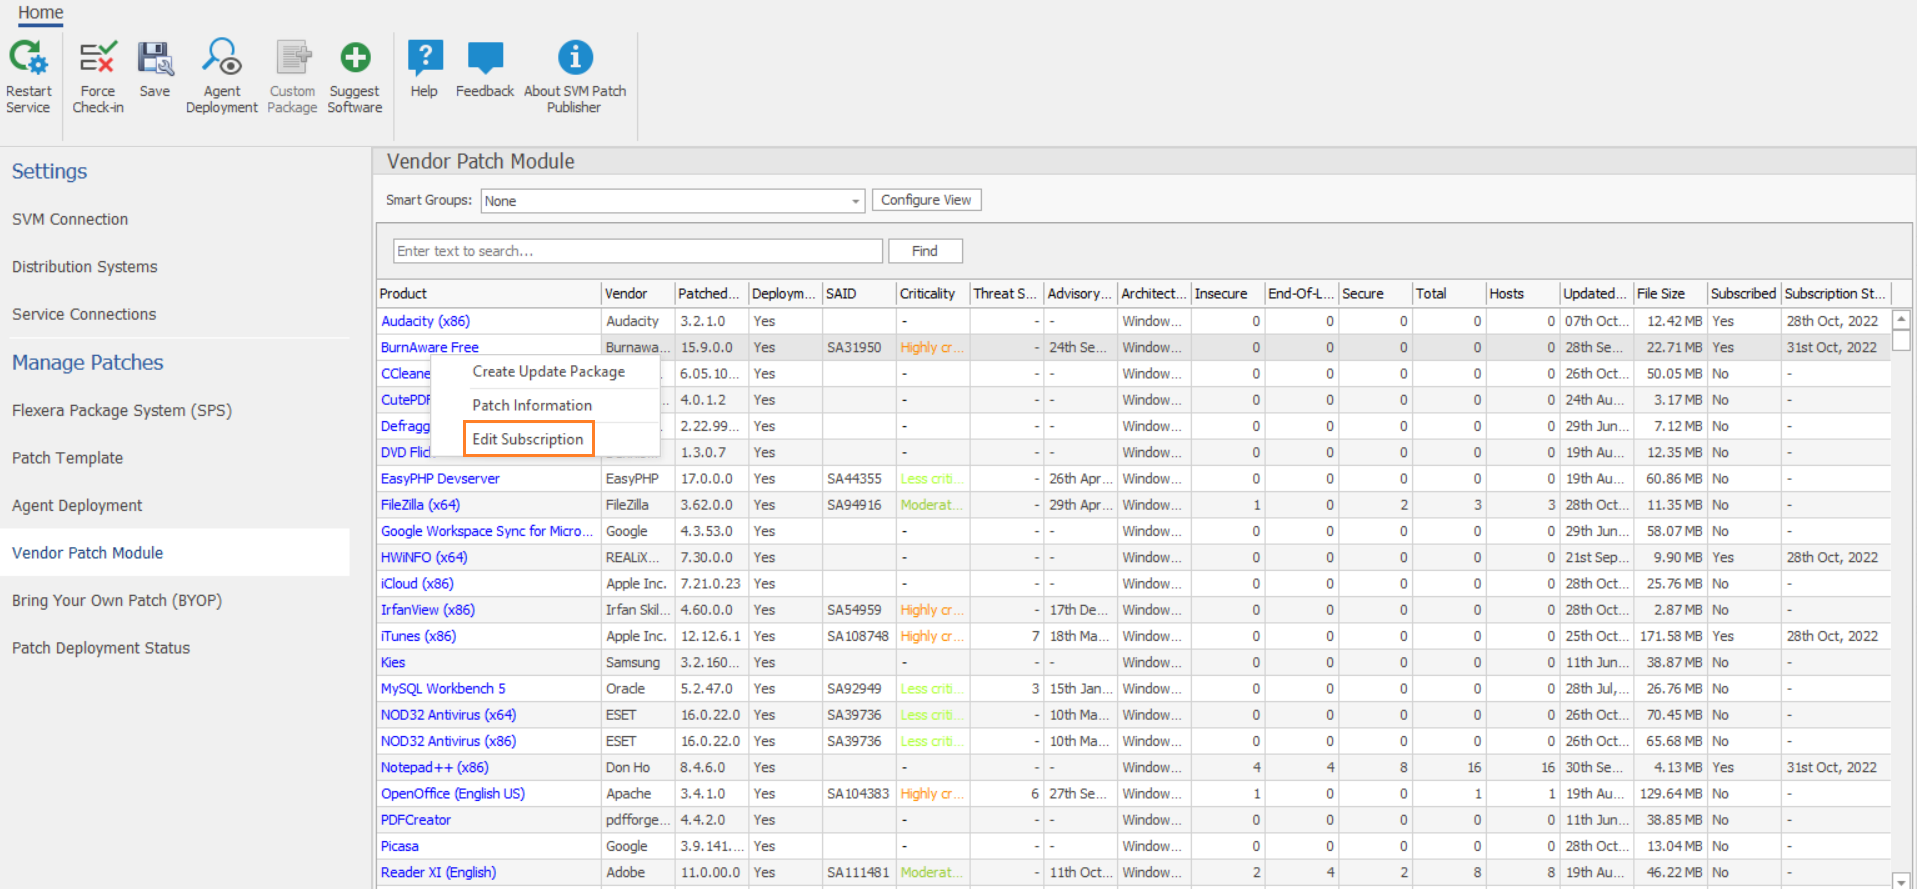Click the Custom Package icon
The height and width of the screenshot is (890, 1920).
(x=293, y=58)
